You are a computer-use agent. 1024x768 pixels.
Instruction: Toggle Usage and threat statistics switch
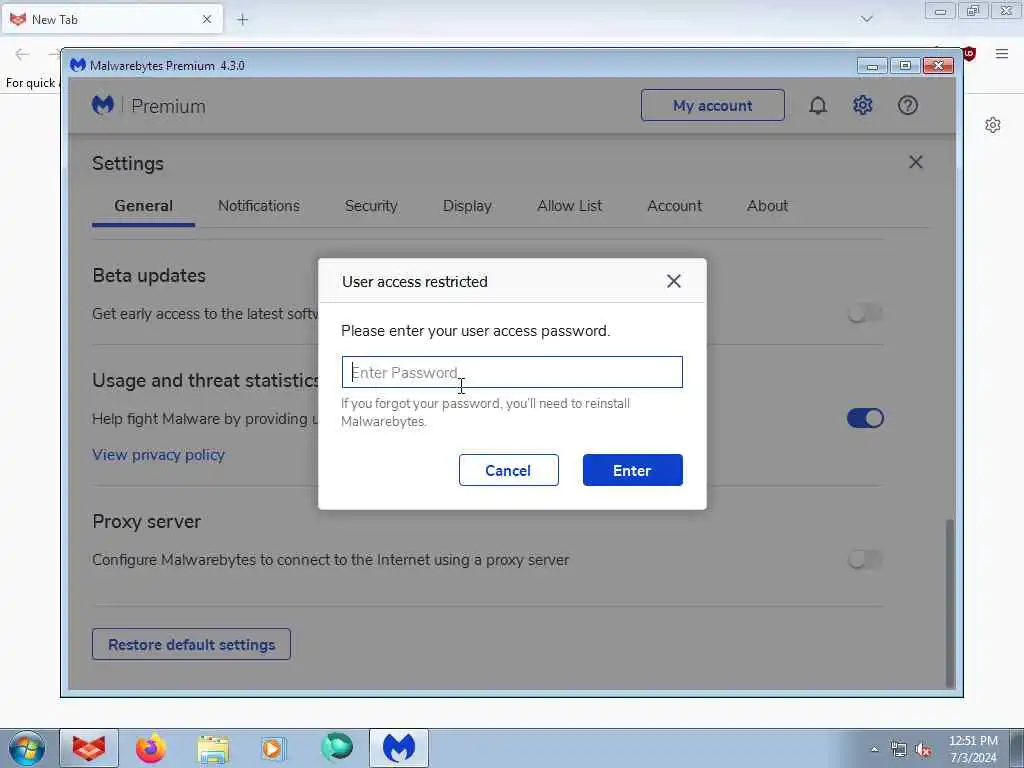865,418
